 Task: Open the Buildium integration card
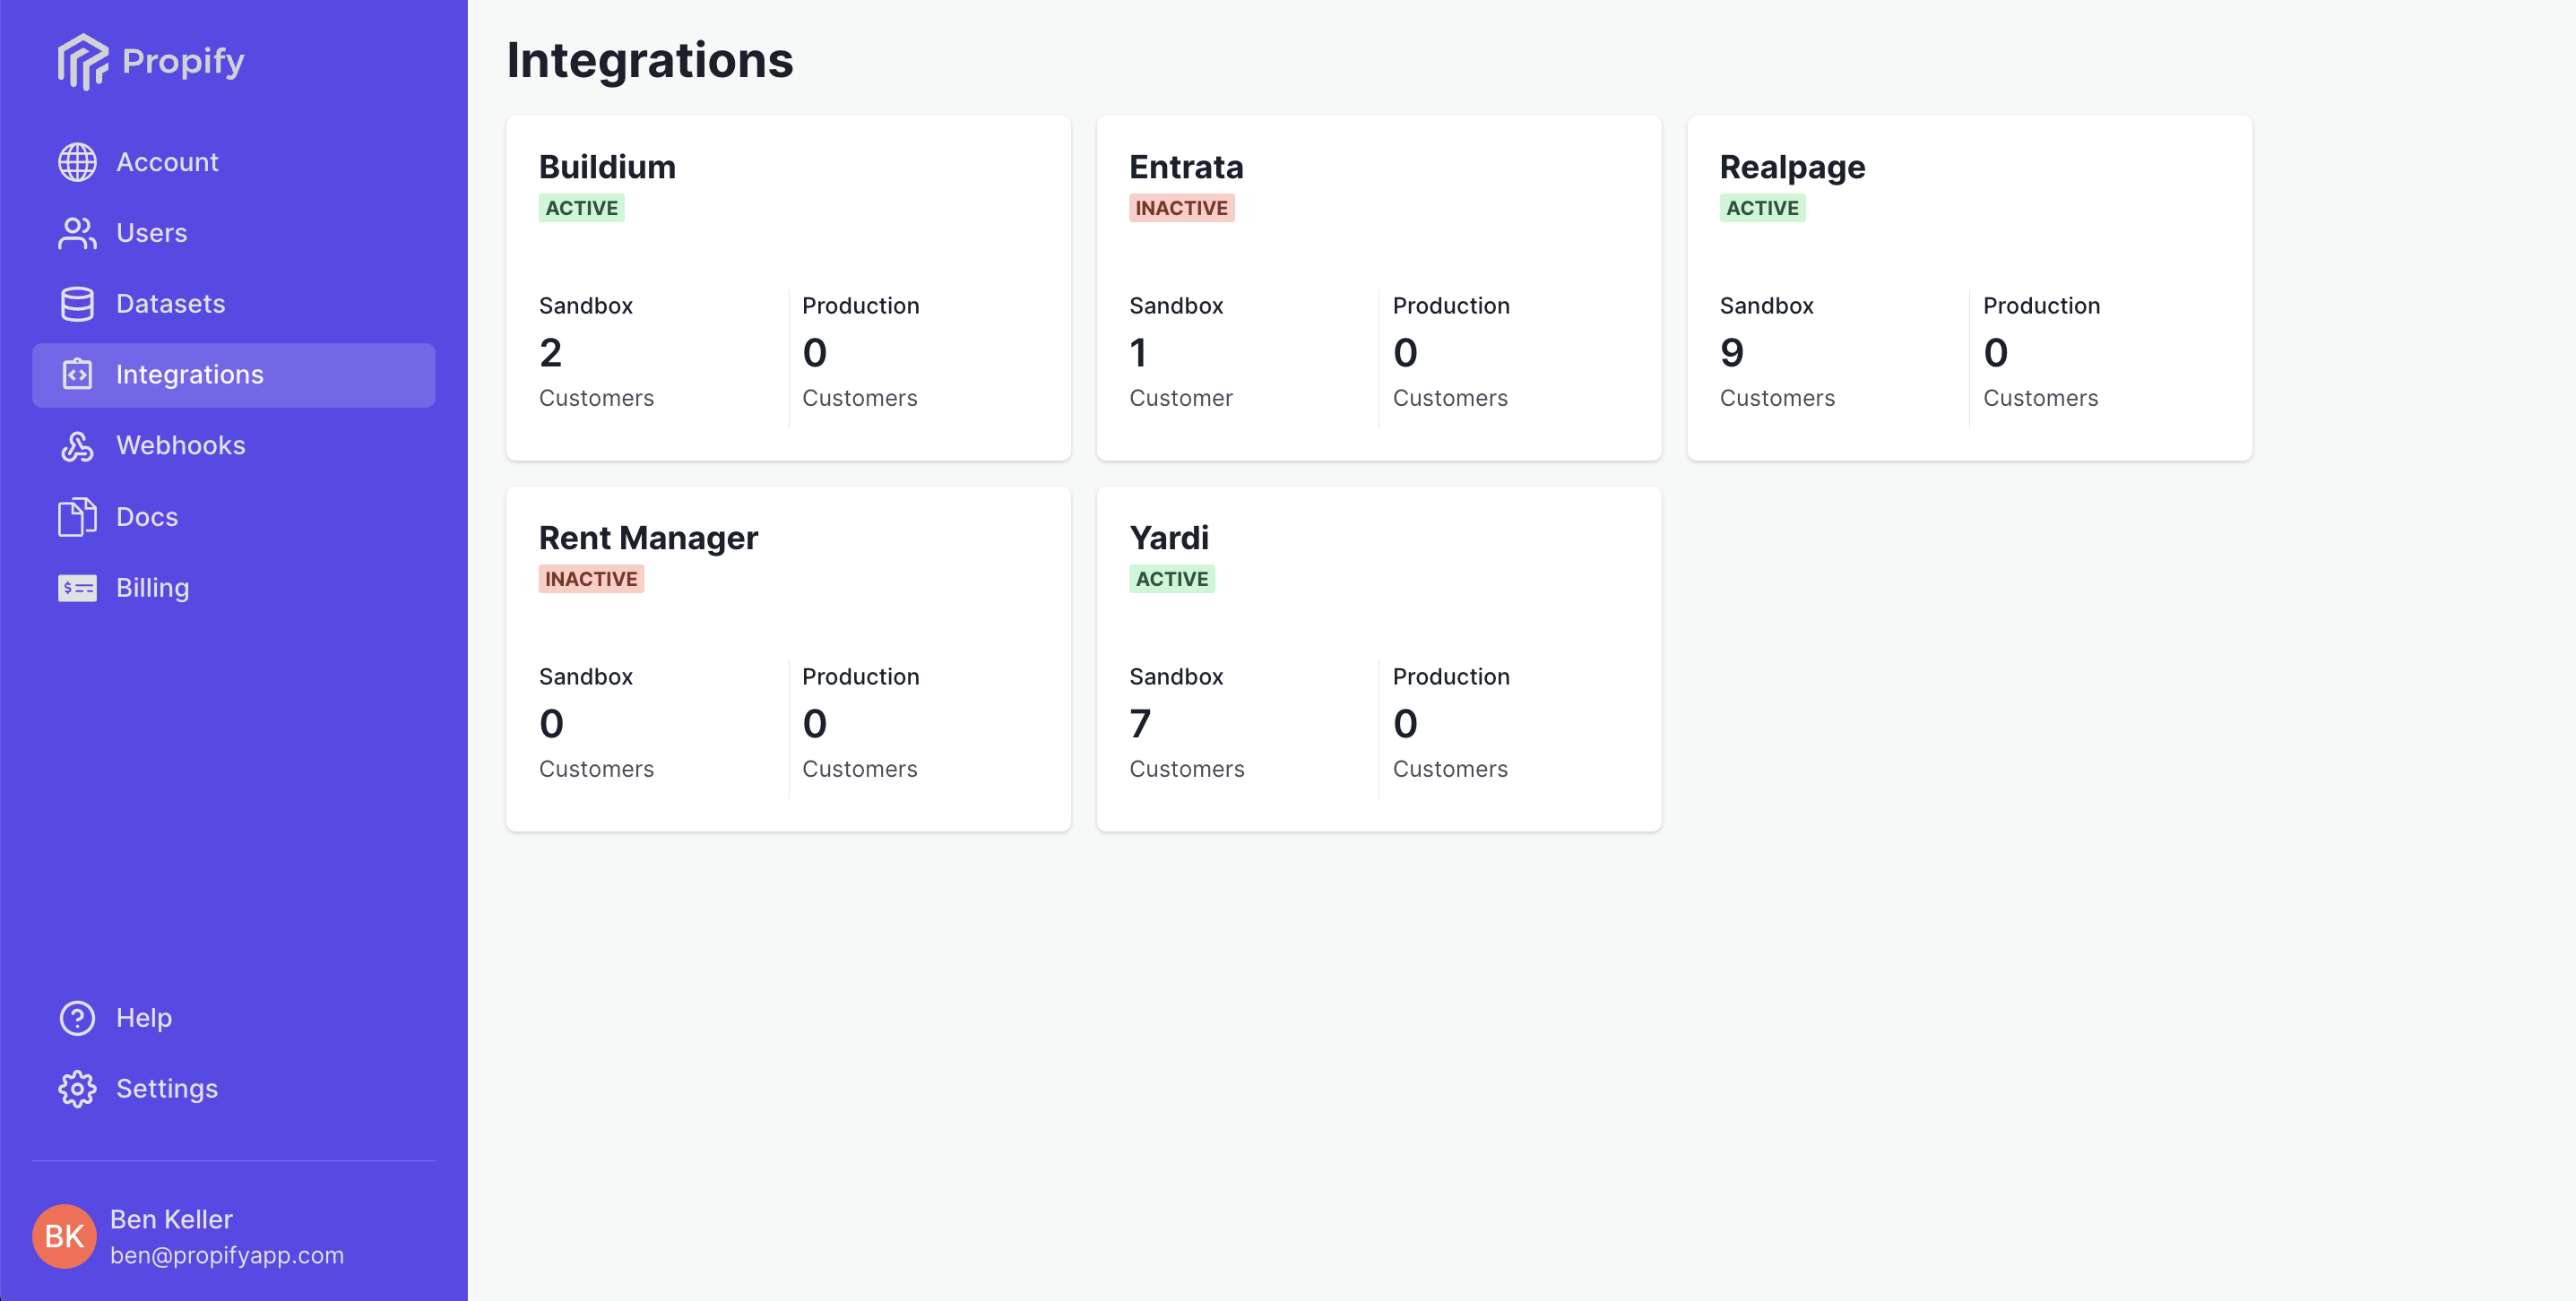[788, 288]
